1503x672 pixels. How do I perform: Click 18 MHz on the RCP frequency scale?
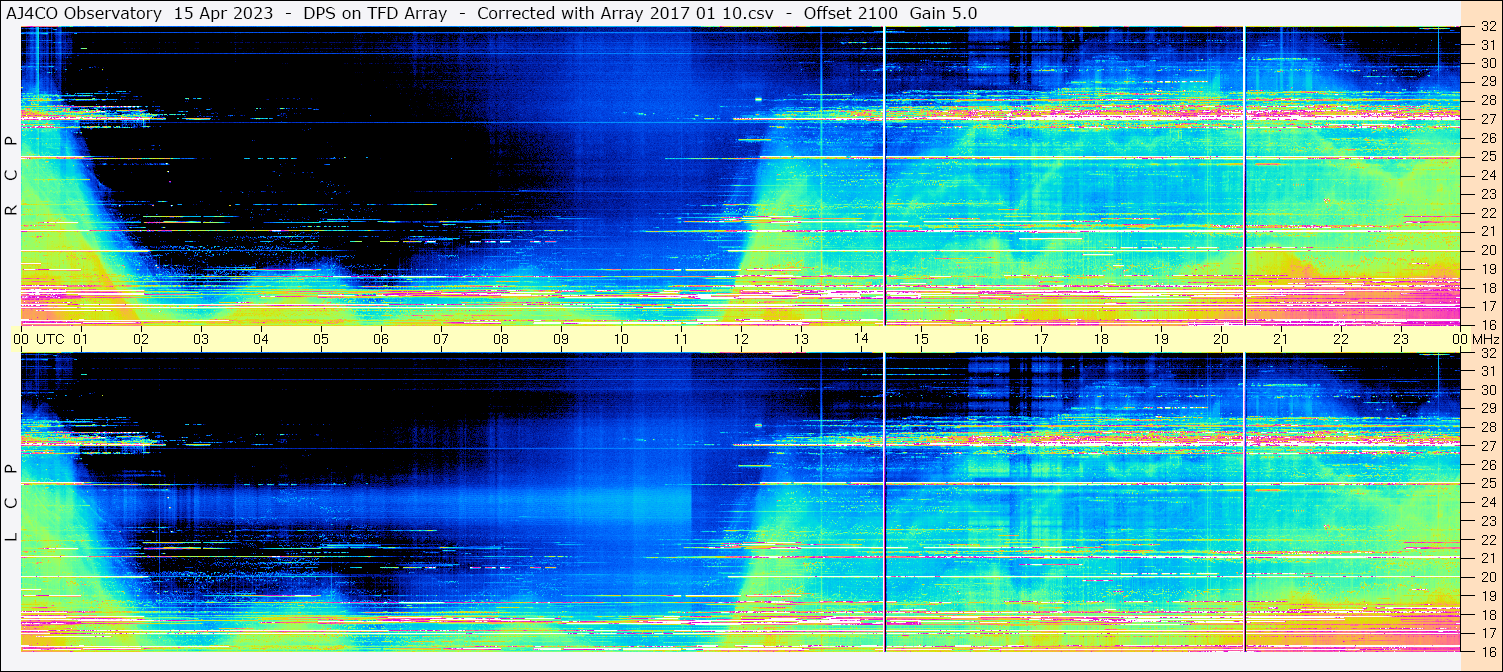[1488, 288]
